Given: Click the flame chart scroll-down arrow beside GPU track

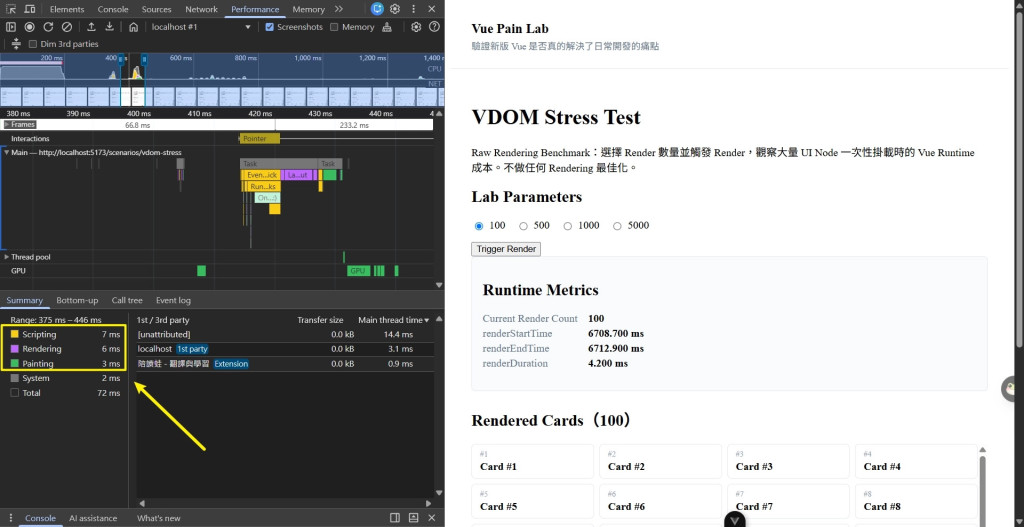Looking at the screenshot, I should point(439,285).
